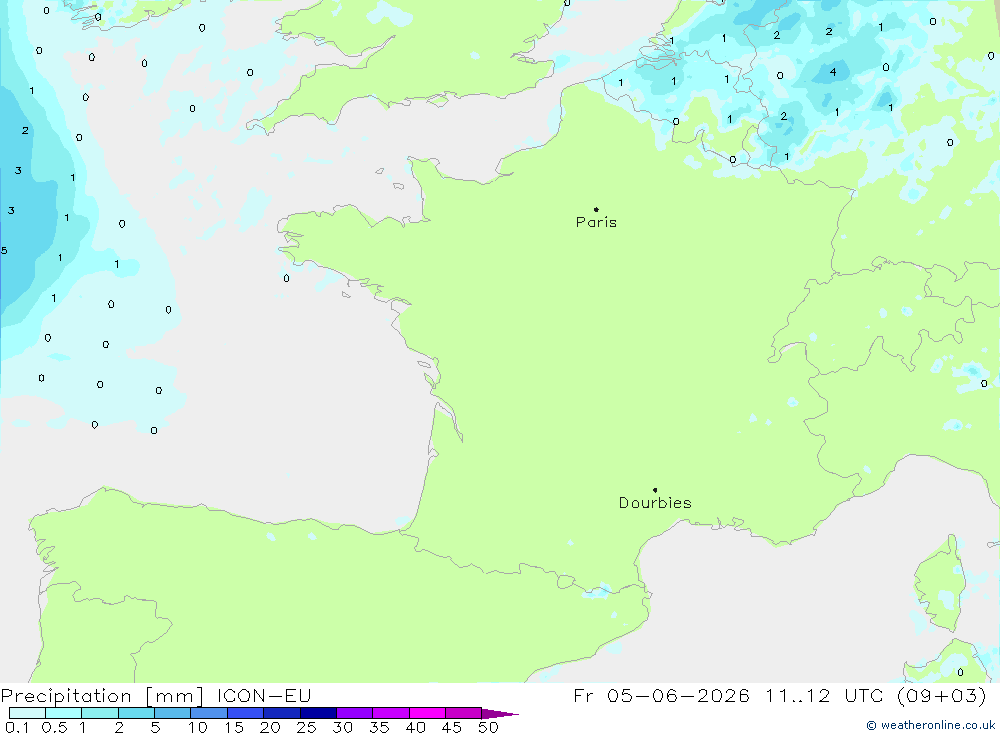The image size is (1000, 733).
Task: Select the Paris map label
Action: [x=596, y=222]
